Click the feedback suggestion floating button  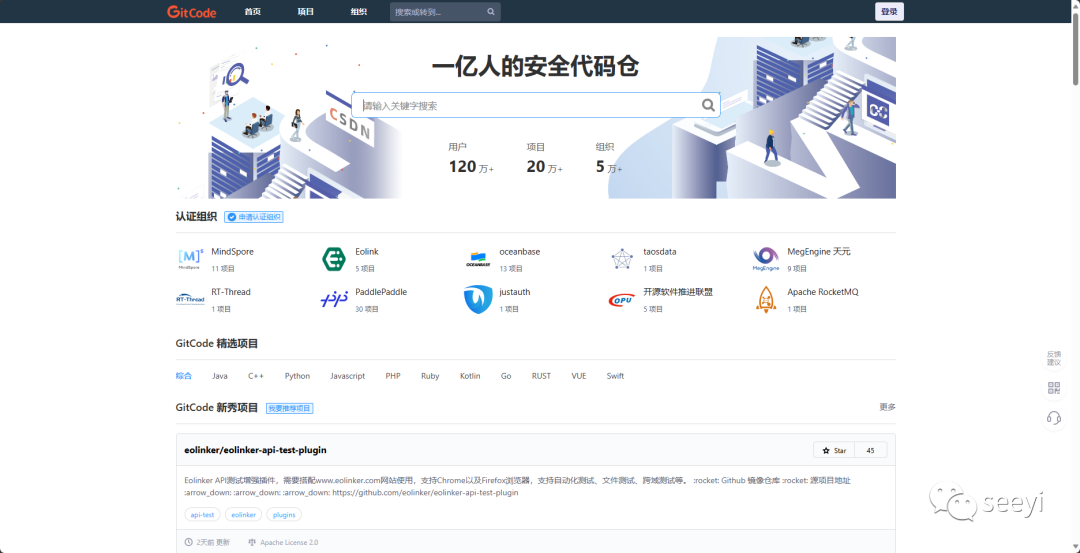click(x=1054, y=358)
